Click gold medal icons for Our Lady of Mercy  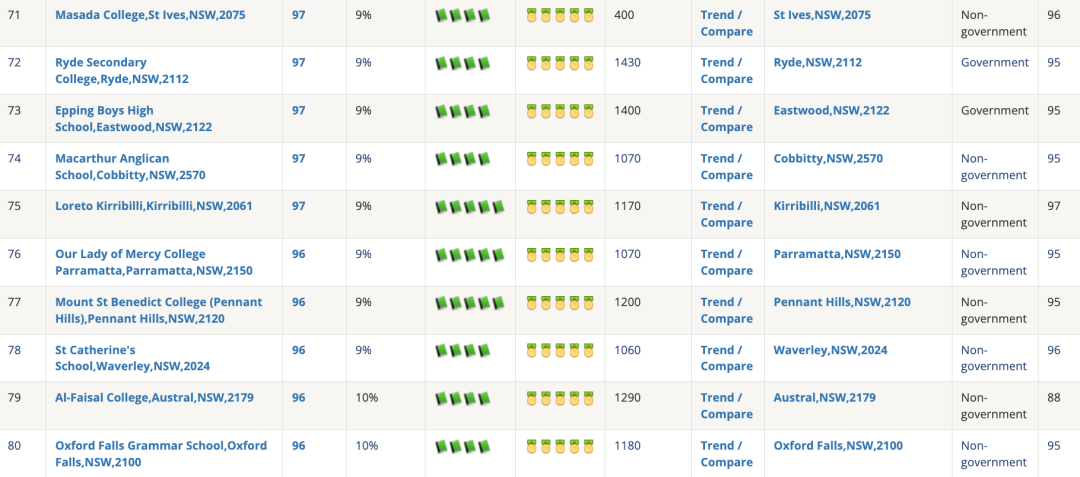coord(560,255)
